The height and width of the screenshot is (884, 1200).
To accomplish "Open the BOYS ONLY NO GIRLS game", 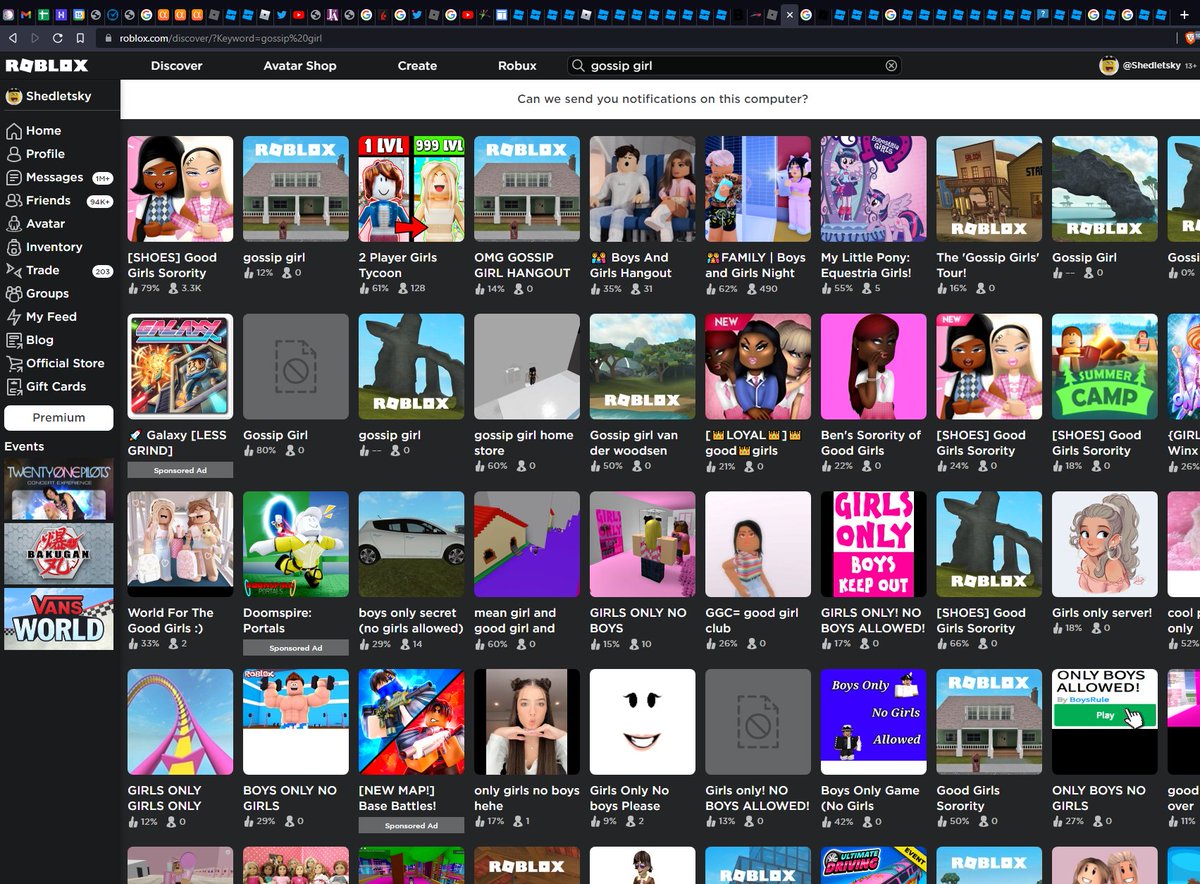I will point(295,722).
